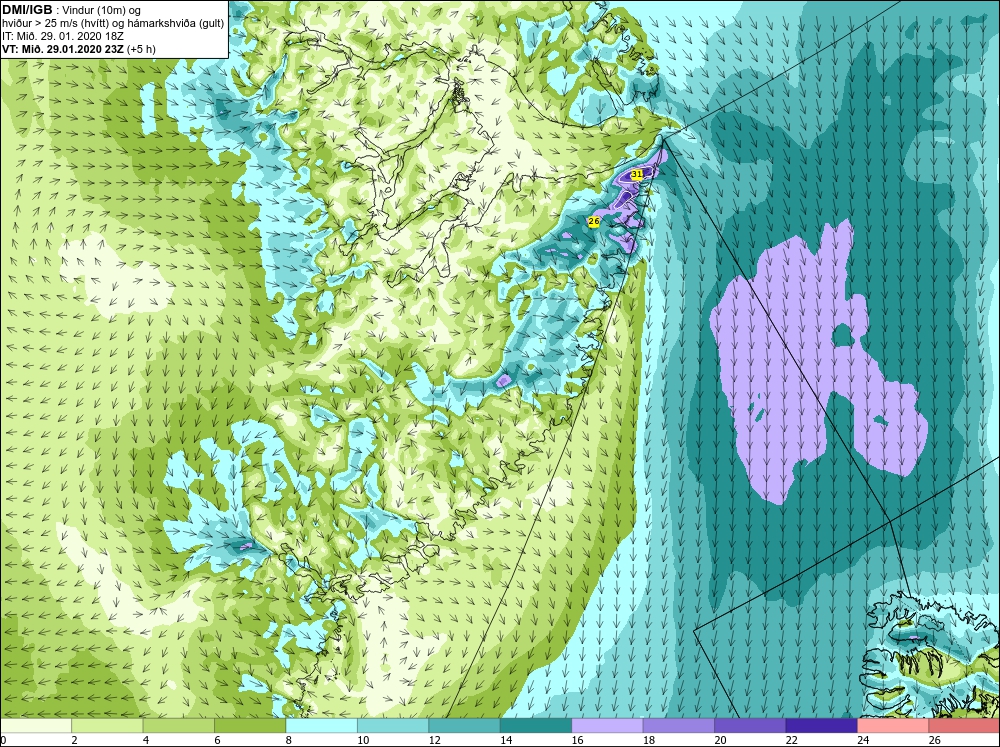Image resolution: width=1000 pixels, height=747 pixels.
Task: Select the violet 20–22 m/s legend swatch
Action: 750,725
